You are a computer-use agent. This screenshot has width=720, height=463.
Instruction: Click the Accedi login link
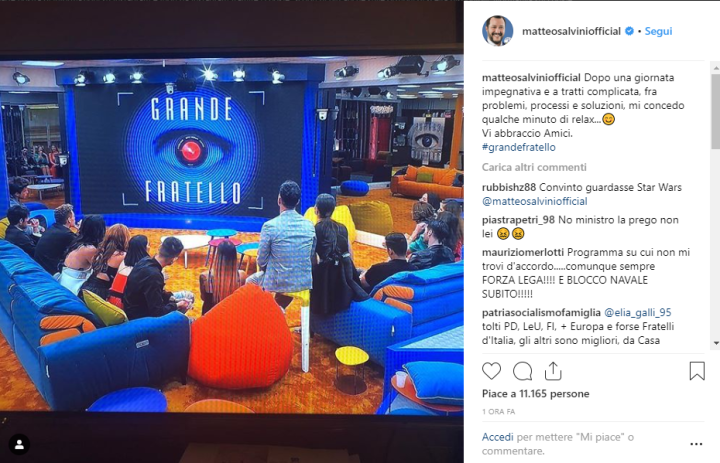498,437
